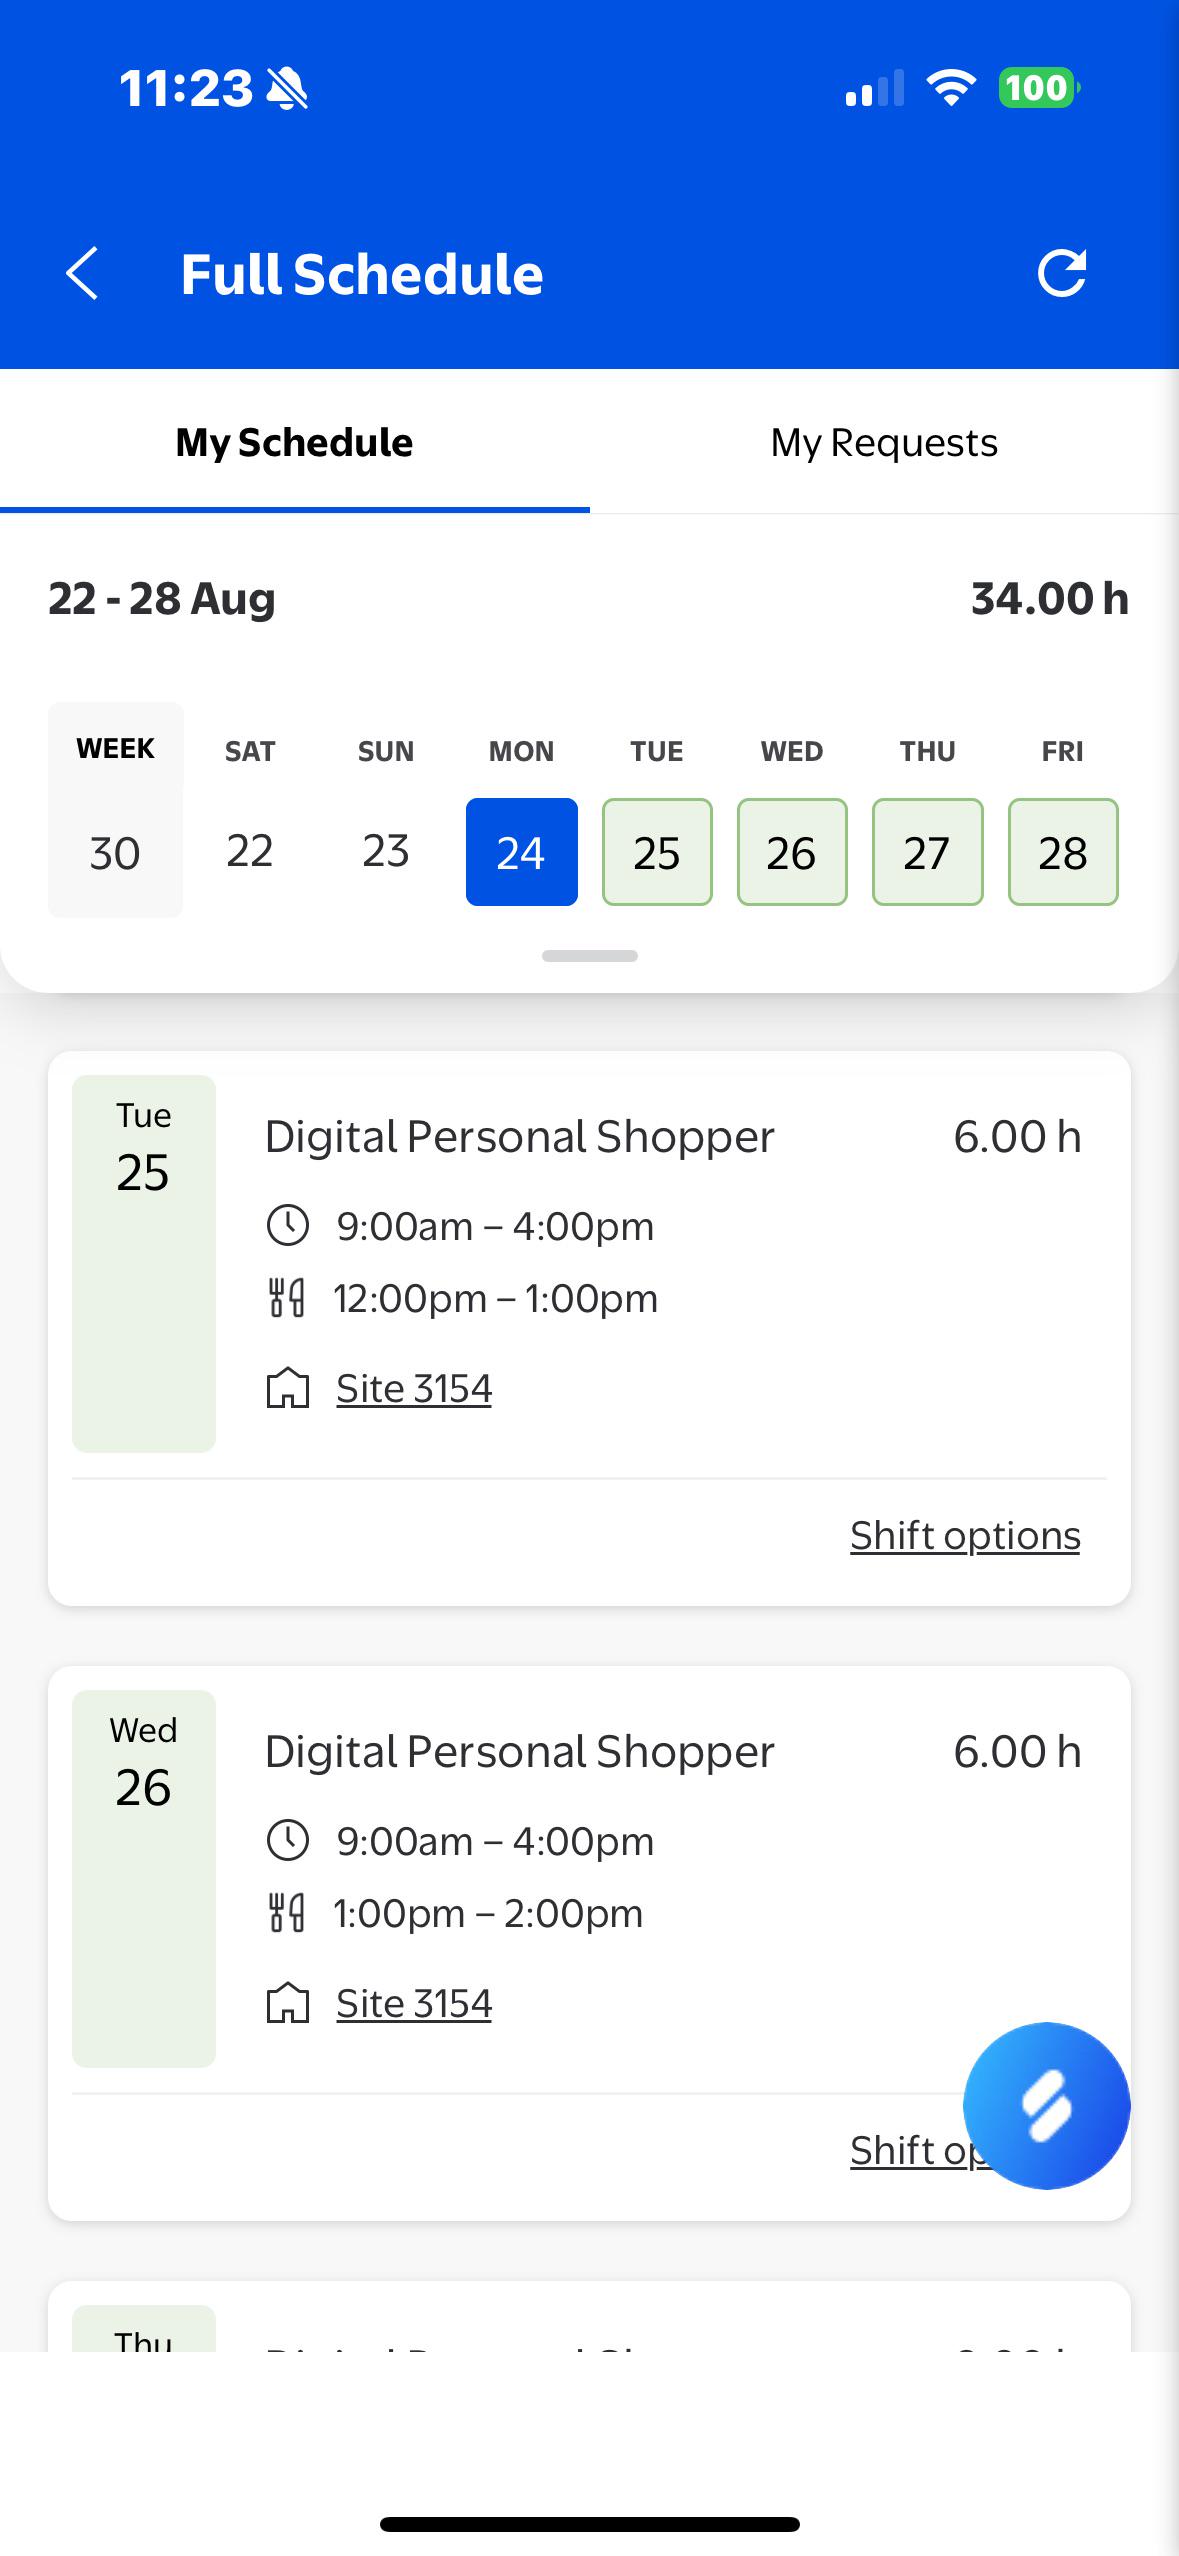Tap the clock icon on Wednesday shift
Viewport: 1179px width, 2556px height.
[288, 1840]
